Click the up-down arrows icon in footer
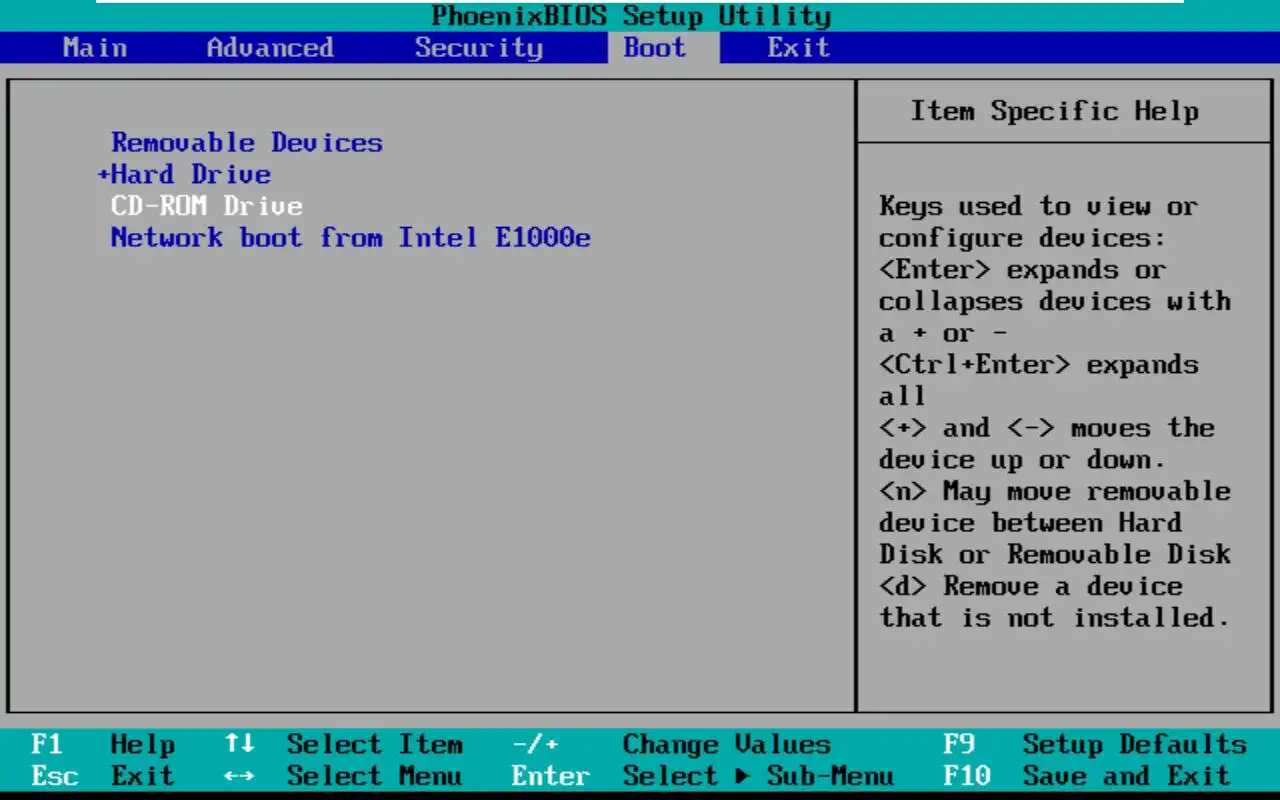 (239, 744)
